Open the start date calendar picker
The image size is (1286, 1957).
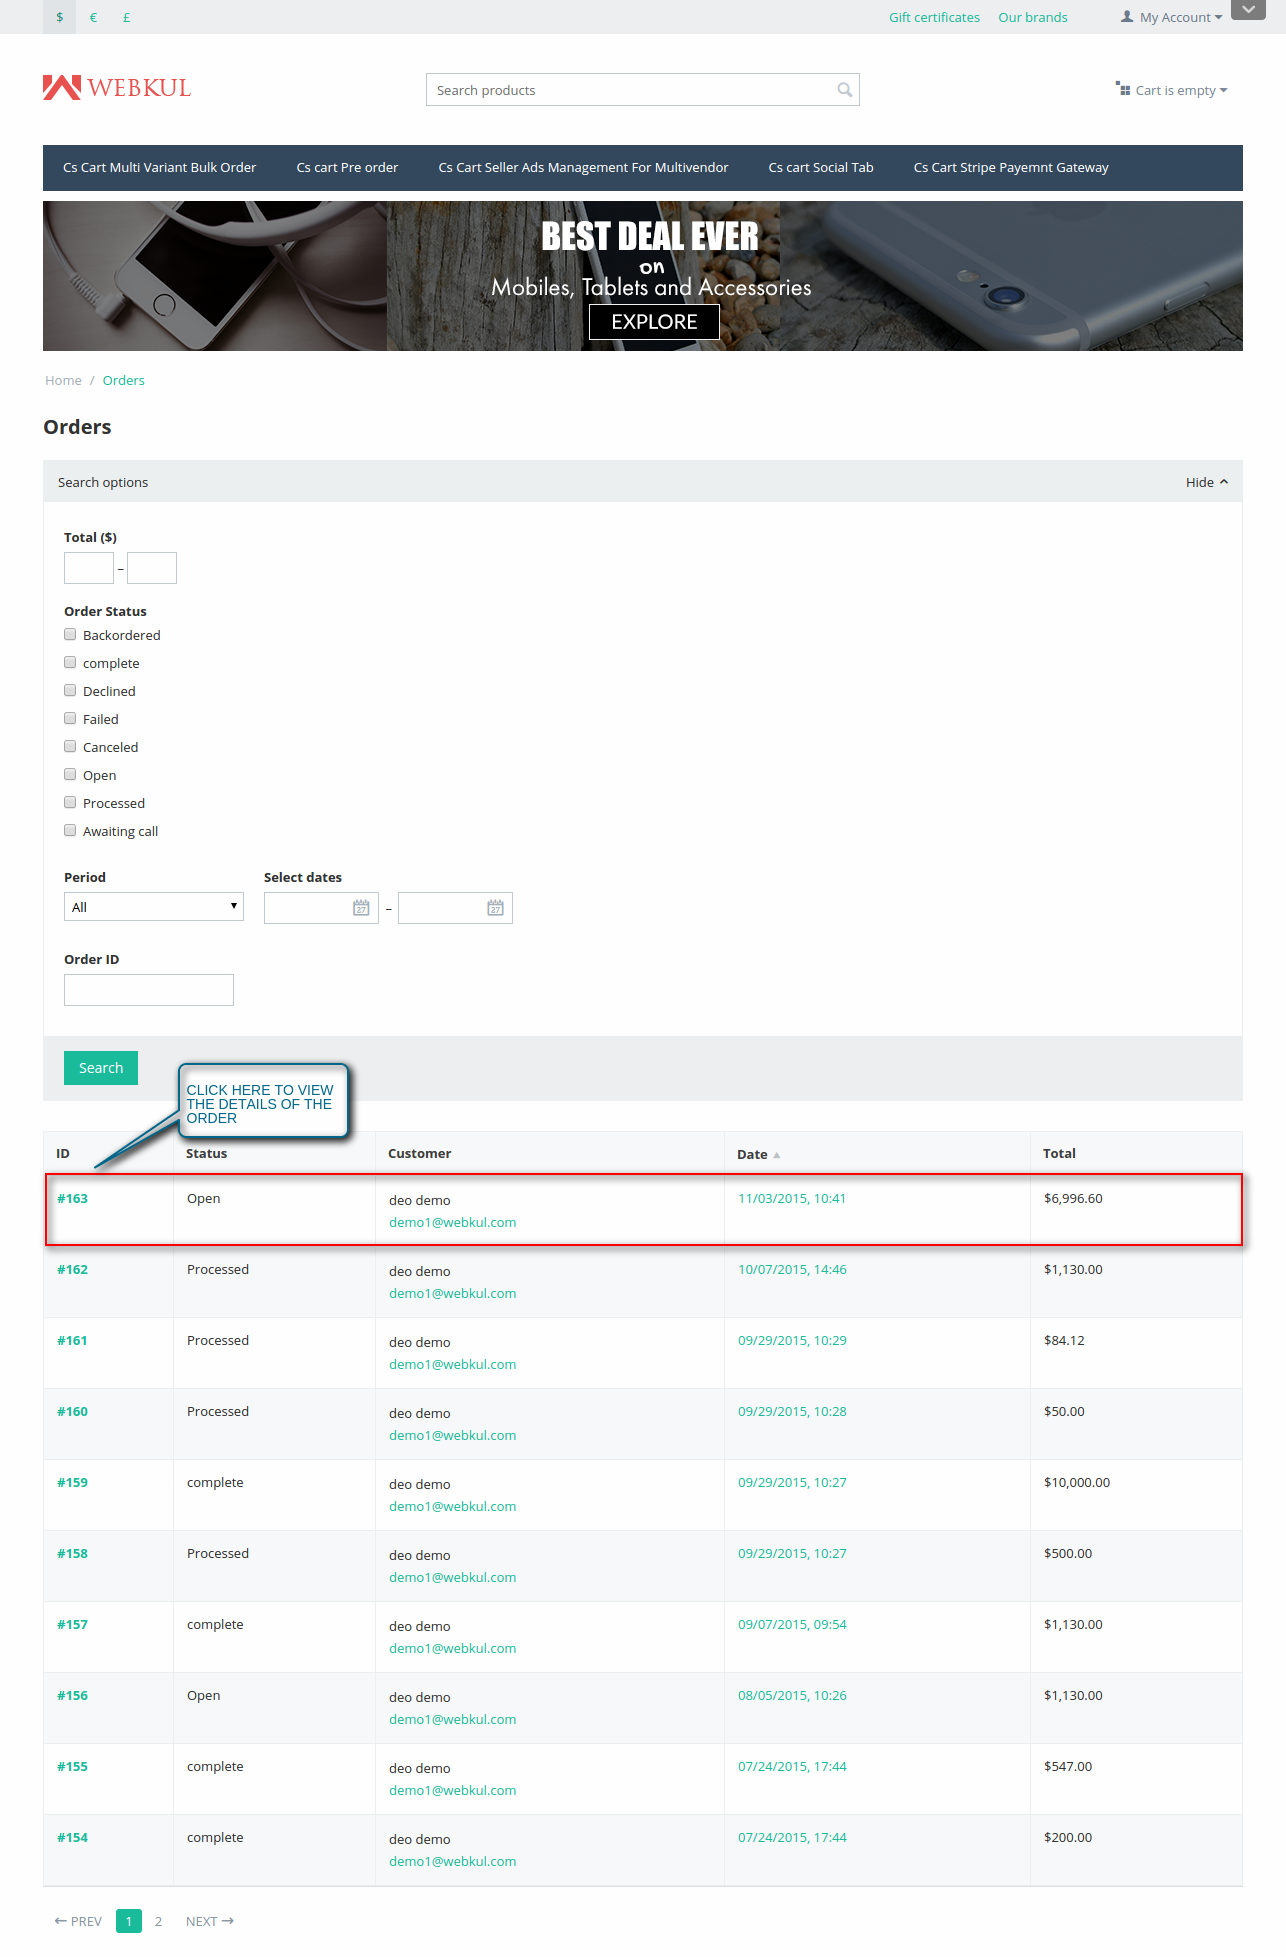[x=361, y=908]
